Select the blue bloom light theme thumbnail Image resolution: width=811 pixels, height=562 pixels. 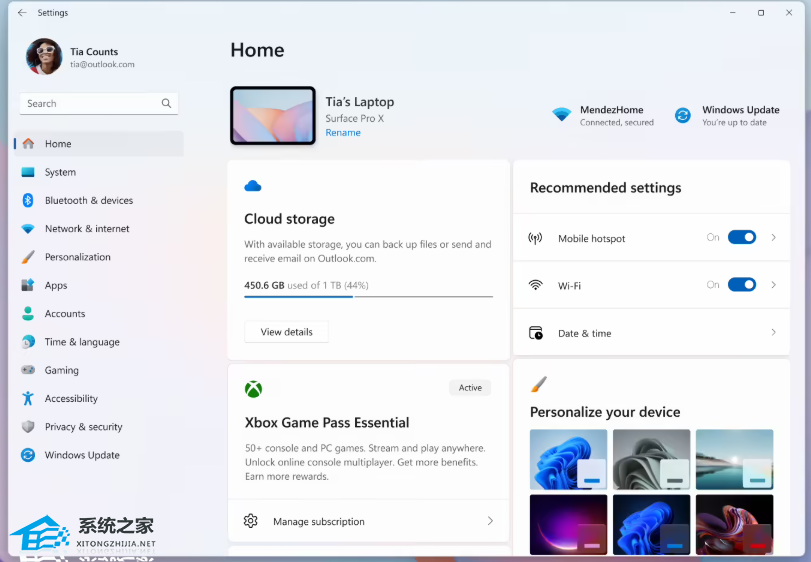(568, 459)
